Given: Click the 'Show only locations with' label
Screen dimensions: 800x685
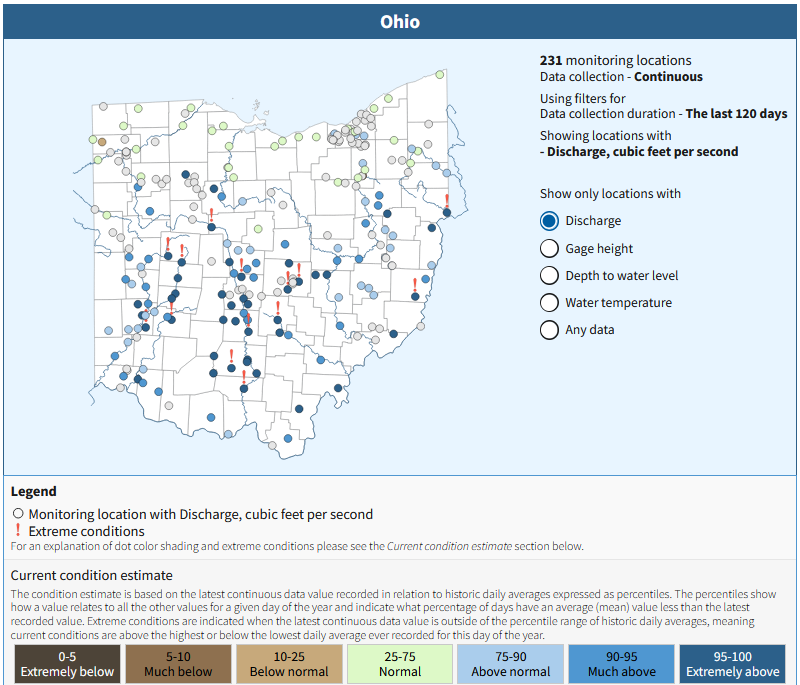Looking at the screenshot, I should tap(610, 194).
